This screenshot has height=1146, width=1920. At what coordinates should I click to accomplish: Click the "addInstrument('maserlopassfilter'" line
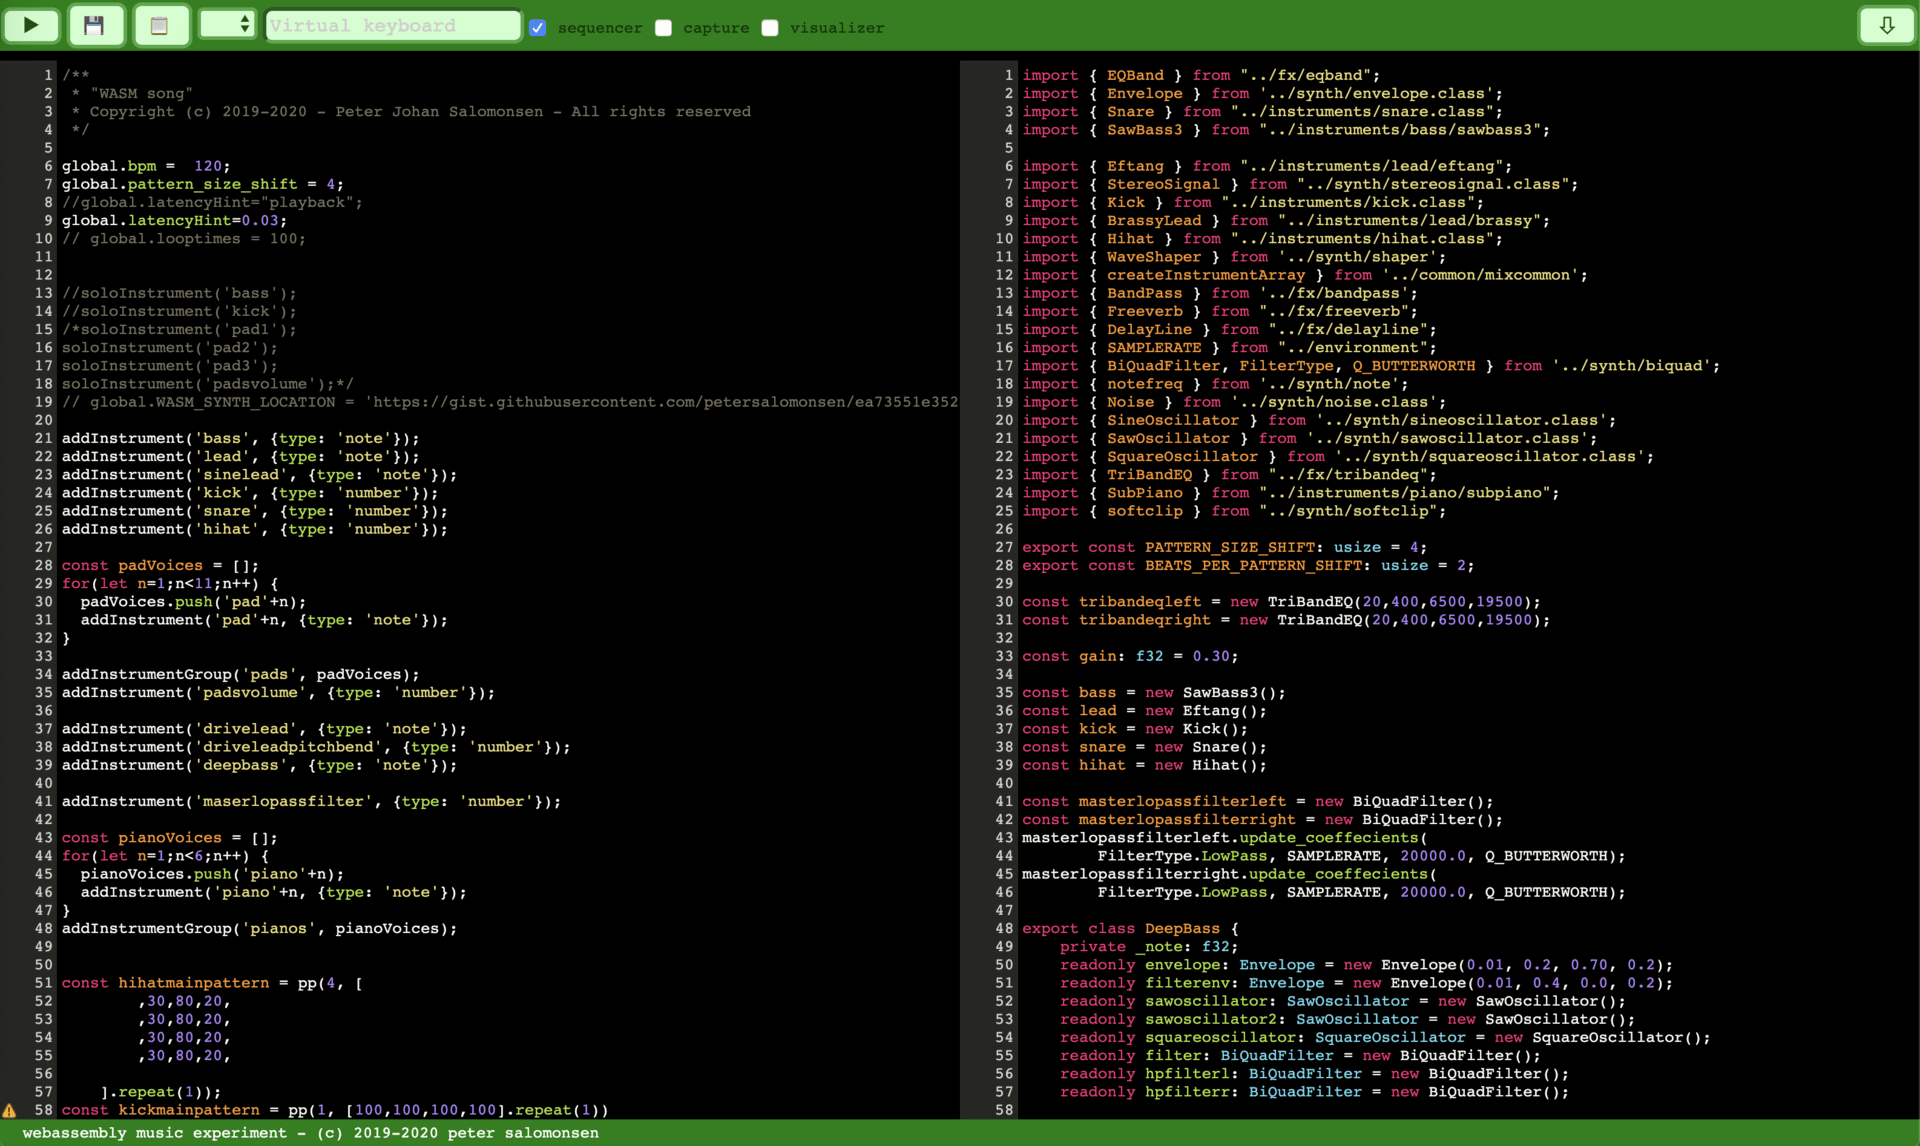(311, 801)
